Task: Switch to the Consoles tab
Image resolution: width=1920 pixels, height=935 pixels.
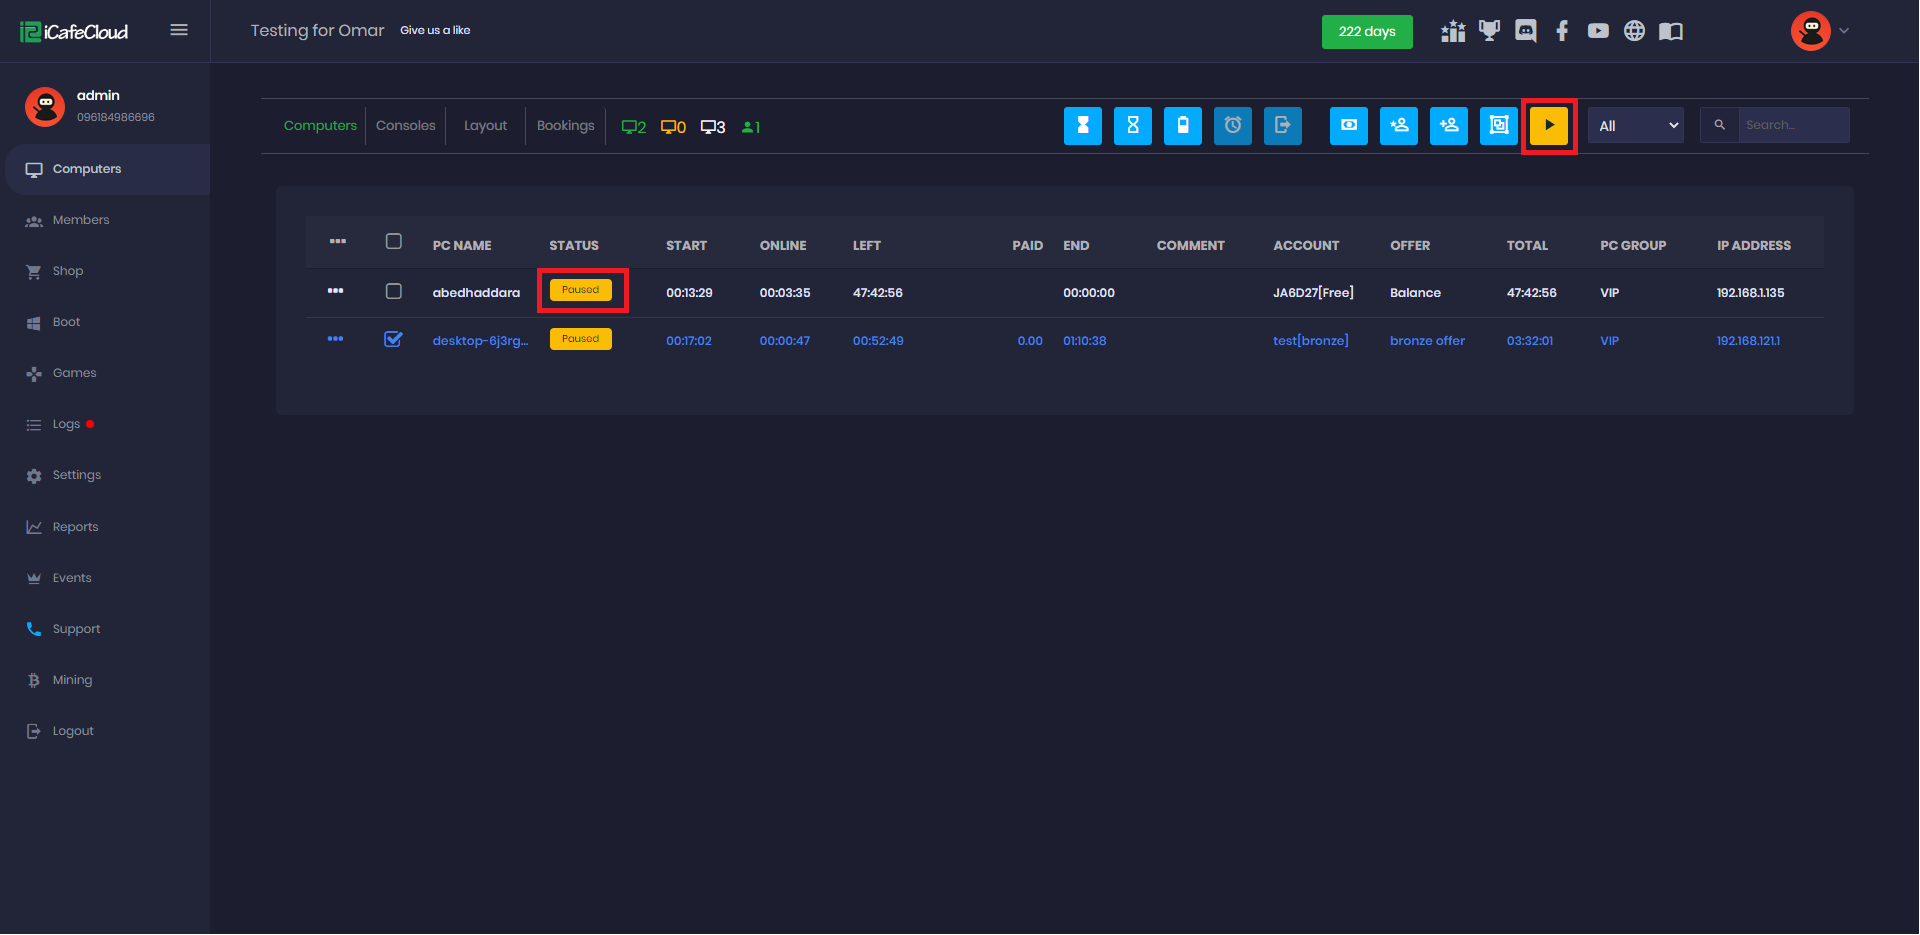Action: [x=405, y=126]
